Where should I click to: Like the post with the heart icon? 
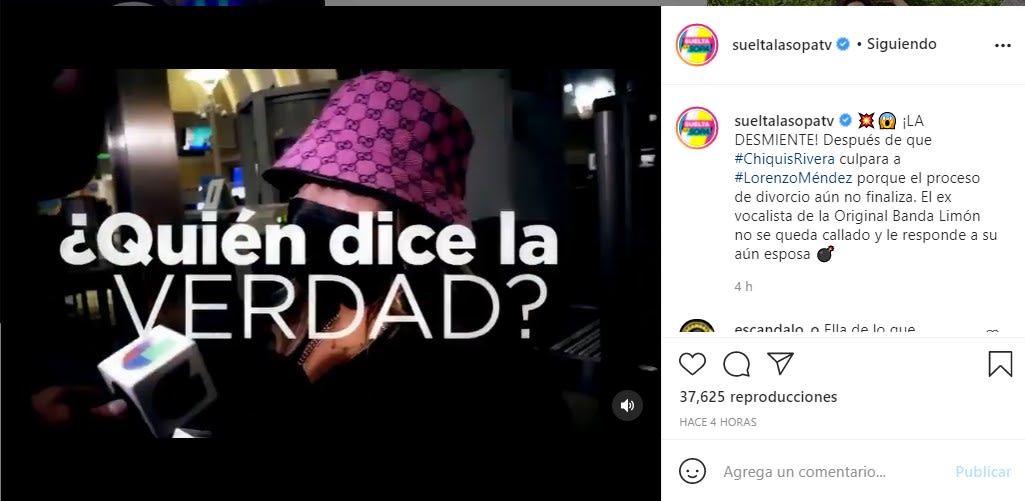(x=692, y=364)
